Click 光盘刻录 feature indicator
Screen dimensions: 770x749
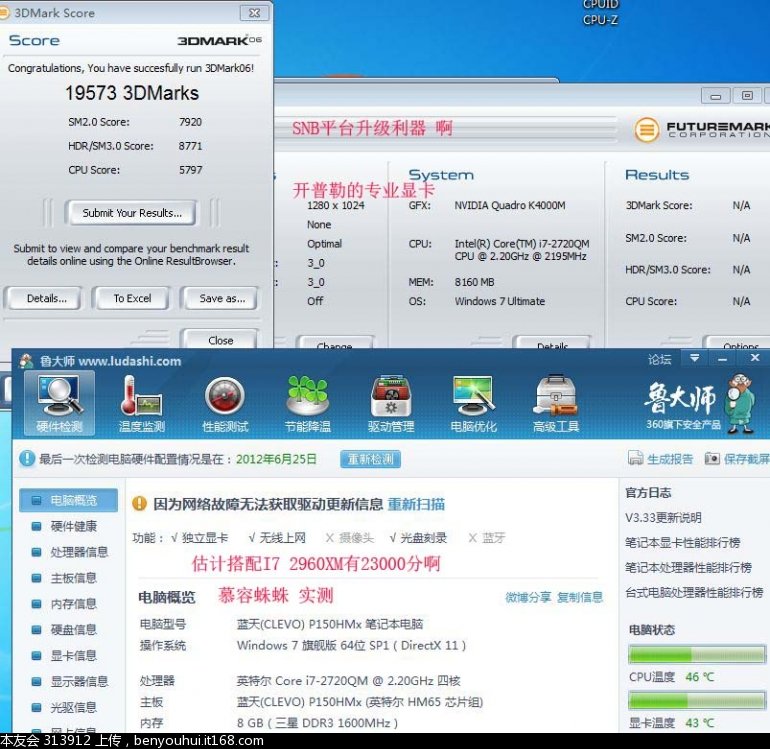pos(418,538)
